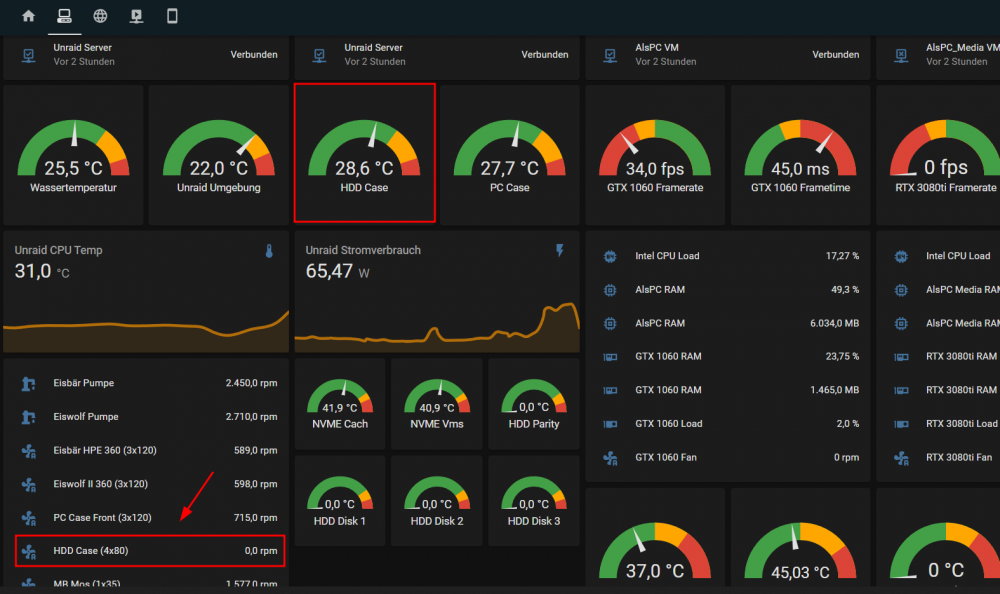Click the GTX 1060 Load GPU icon

coord(610,424)
